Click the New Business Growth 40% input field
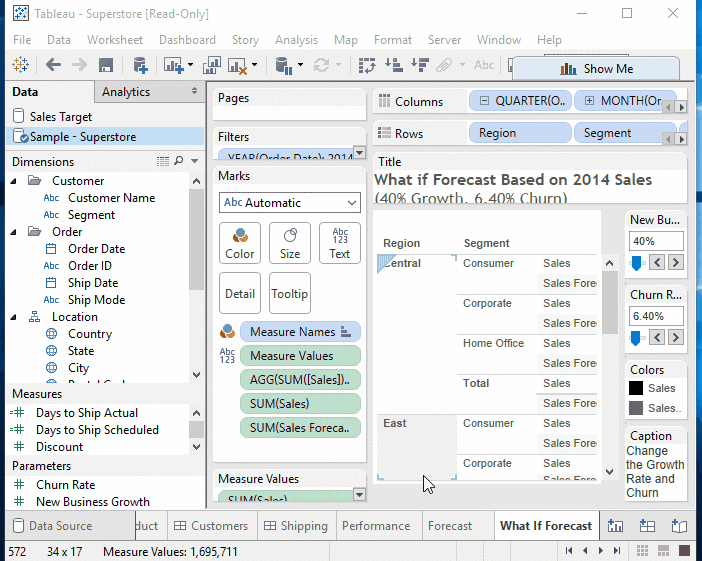 656,241
